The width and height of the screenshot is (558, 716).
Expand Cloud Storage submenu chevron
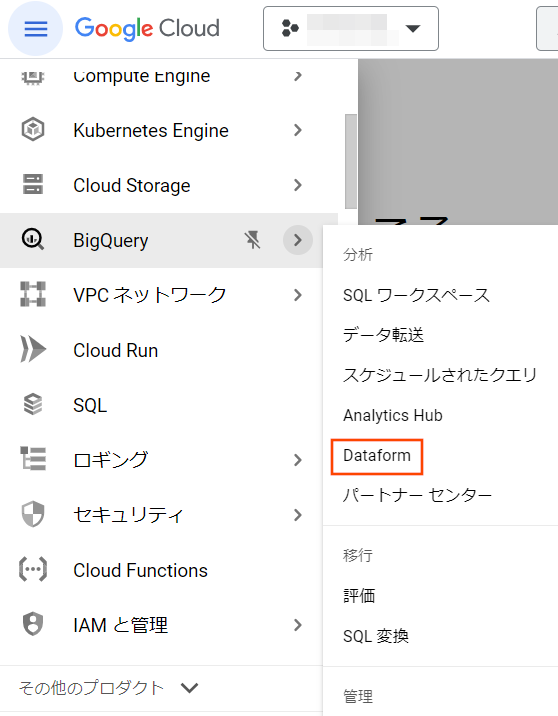(x=298, y=185)
